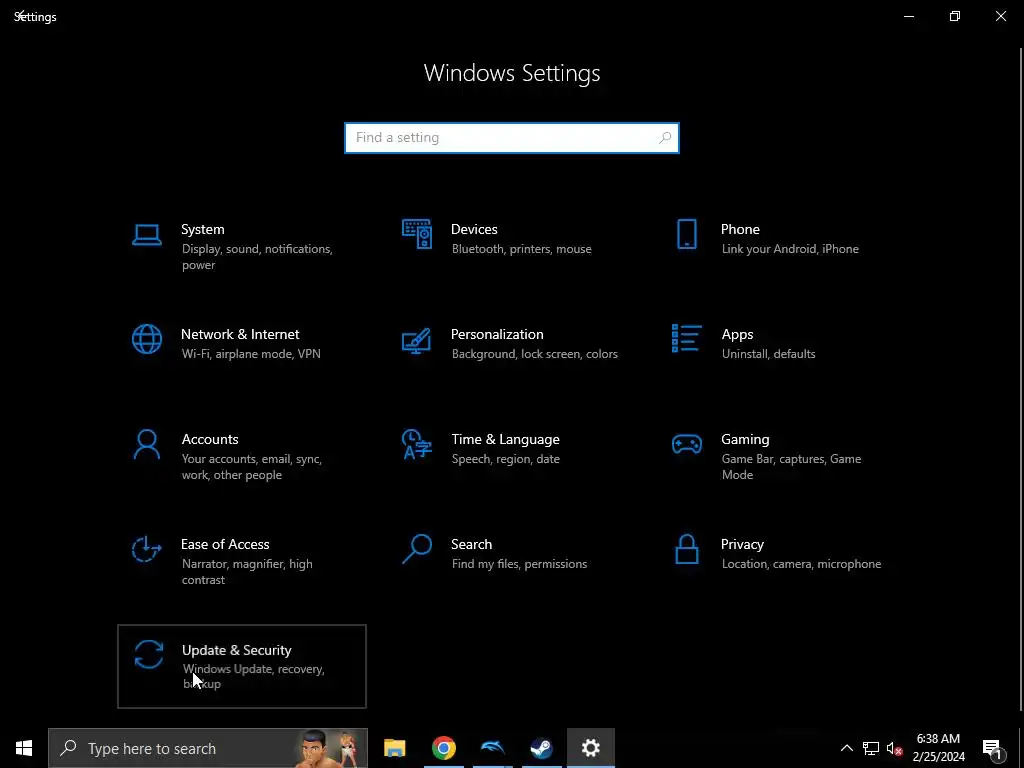Open Time & Language clock icon
The height and width of the screenshot is (768, 1024).
[417, 444]
